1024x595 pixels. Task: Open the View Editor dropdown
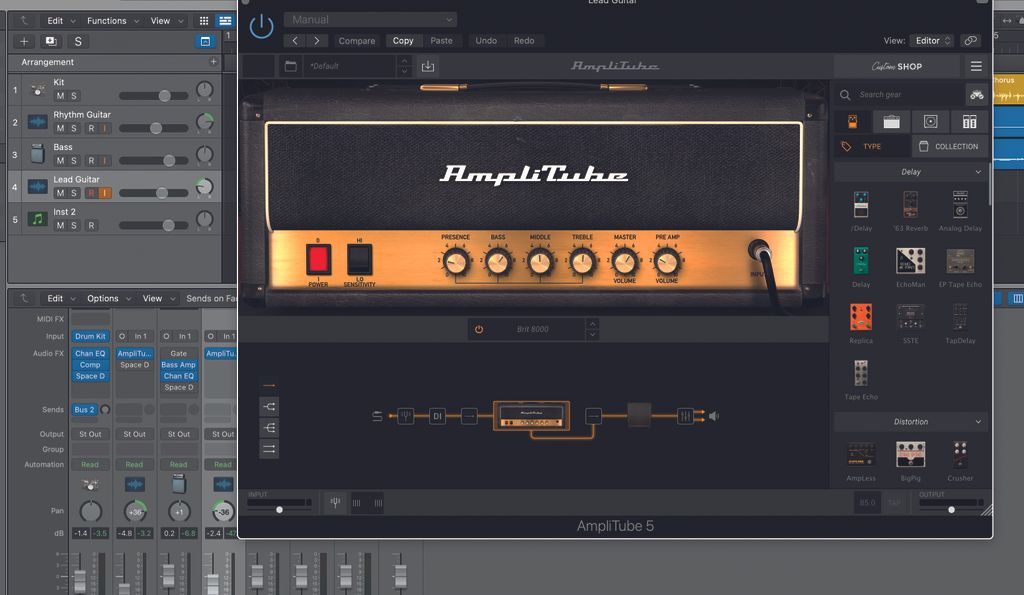(931, 41)
